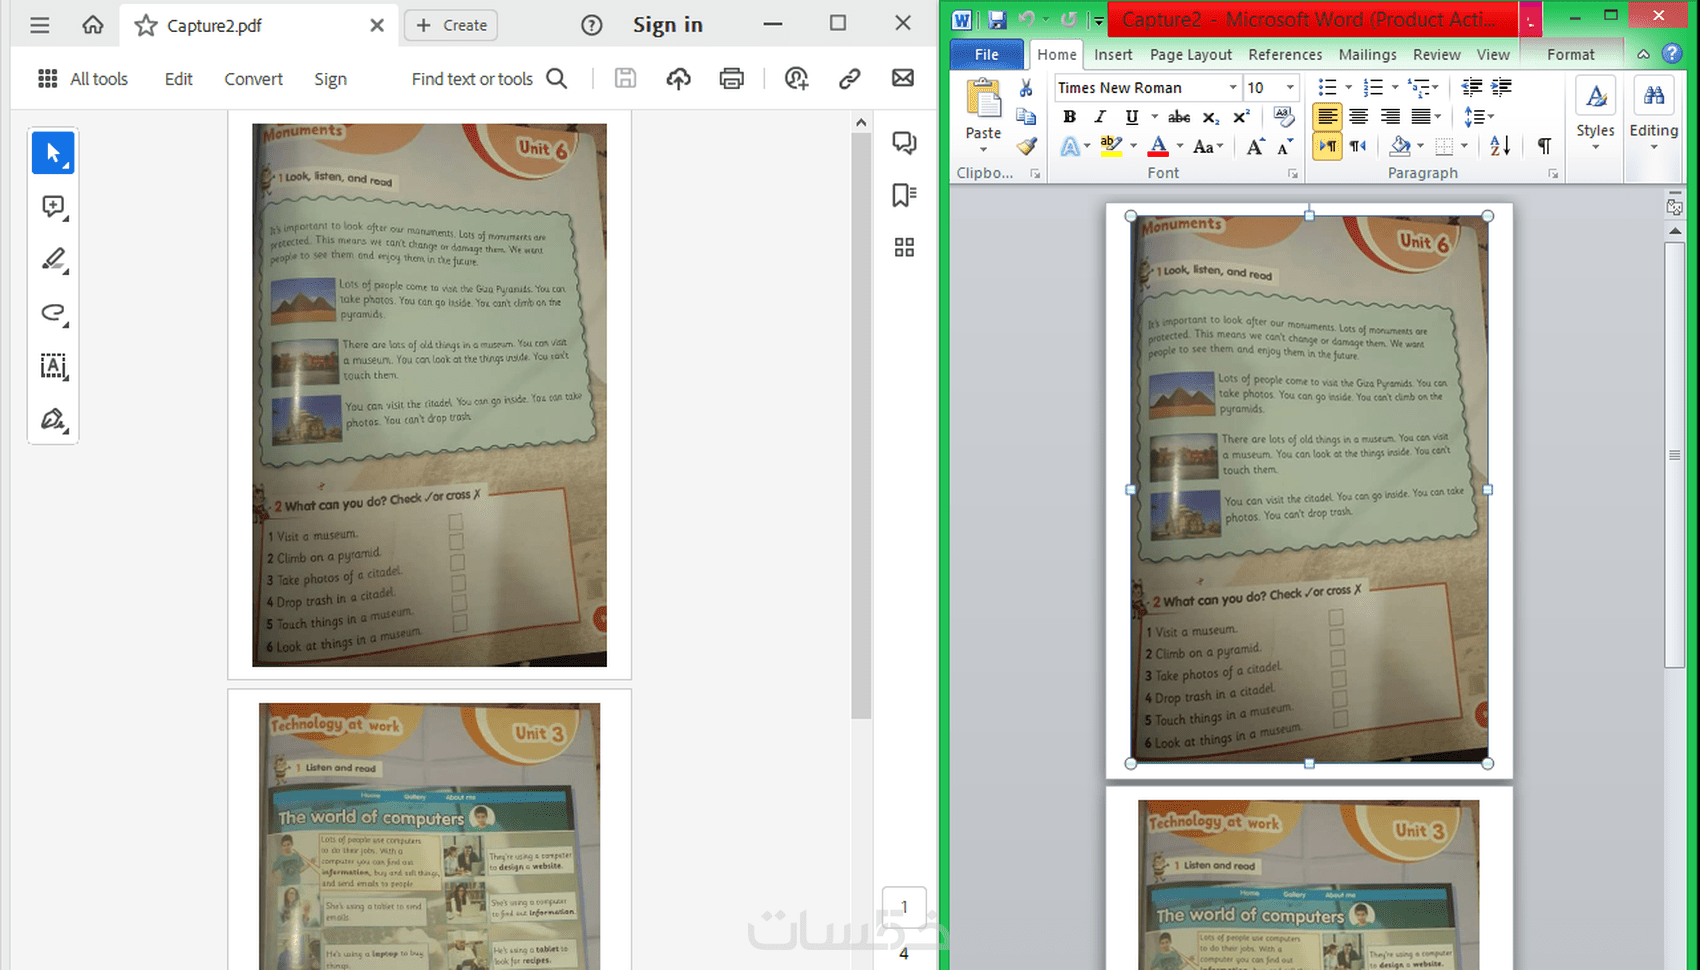Viewport: 1700px width, 970px height.
Task: Open text highlight color yellow swatch
Action: pos(1111,146)
